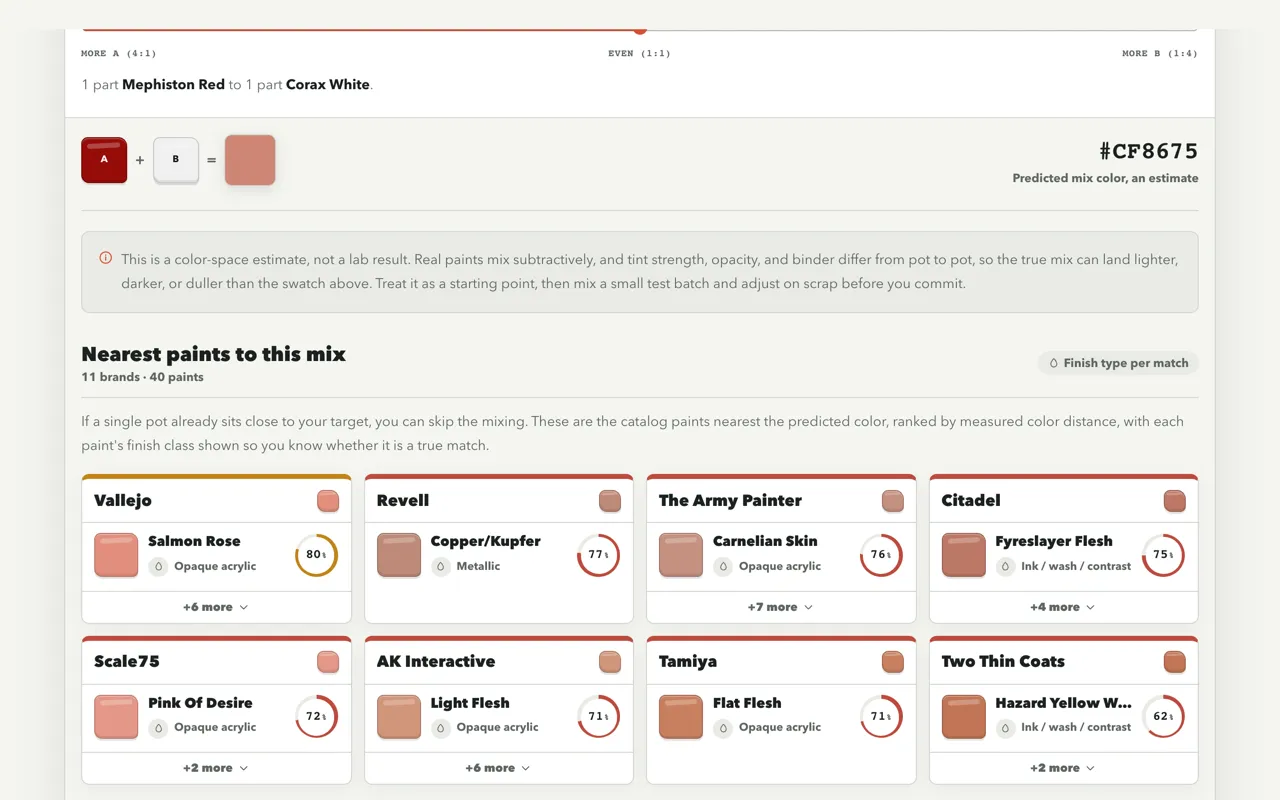1280x800 pixels.
Task: Click the Revell brand name
Action: coord(403,500)
